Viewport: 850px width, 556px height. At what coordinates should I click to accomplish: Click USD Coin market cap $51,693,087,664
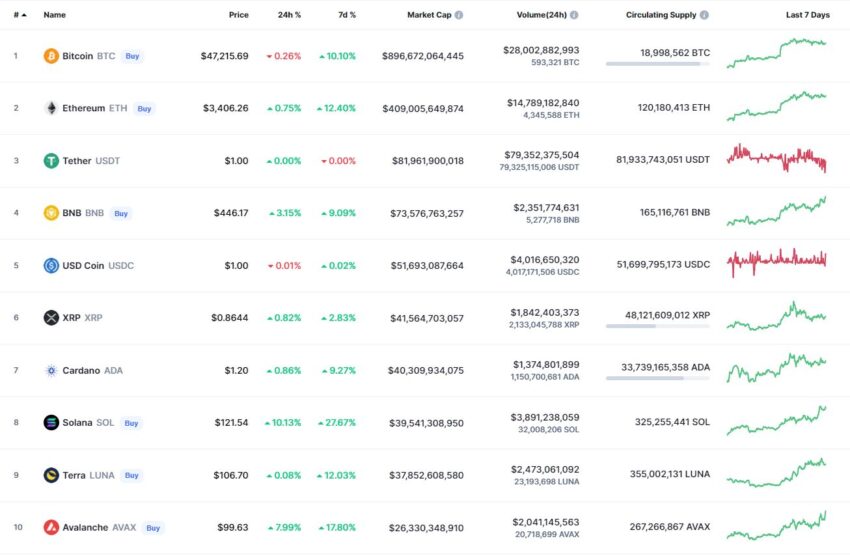coord(427,266)
